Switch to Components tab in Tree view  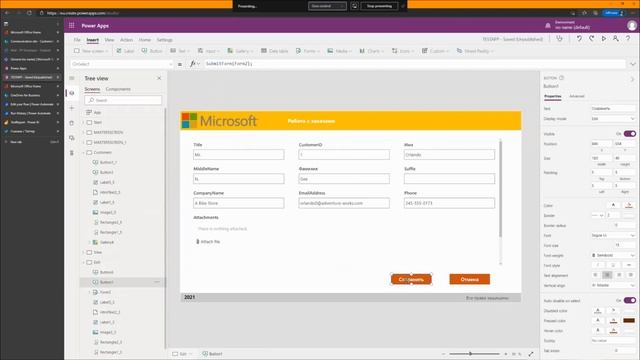(x=118, y=89)
